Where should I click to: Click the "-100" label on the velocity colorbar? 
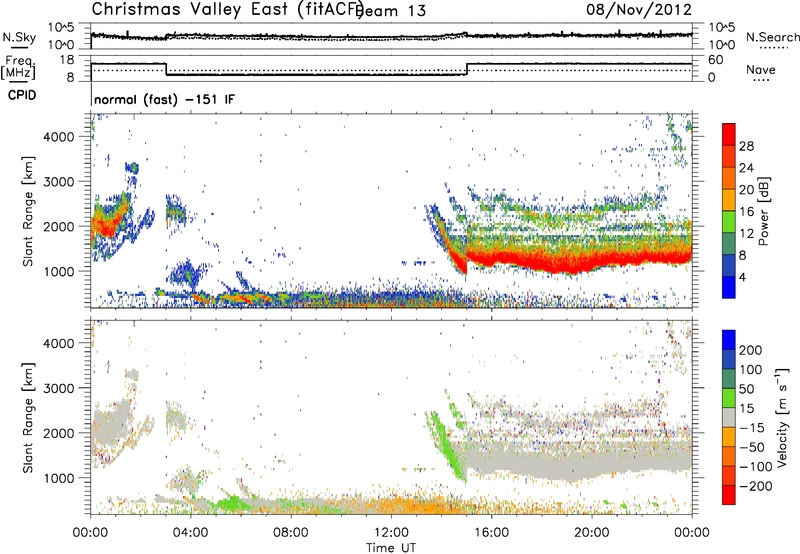pos(755,467)
